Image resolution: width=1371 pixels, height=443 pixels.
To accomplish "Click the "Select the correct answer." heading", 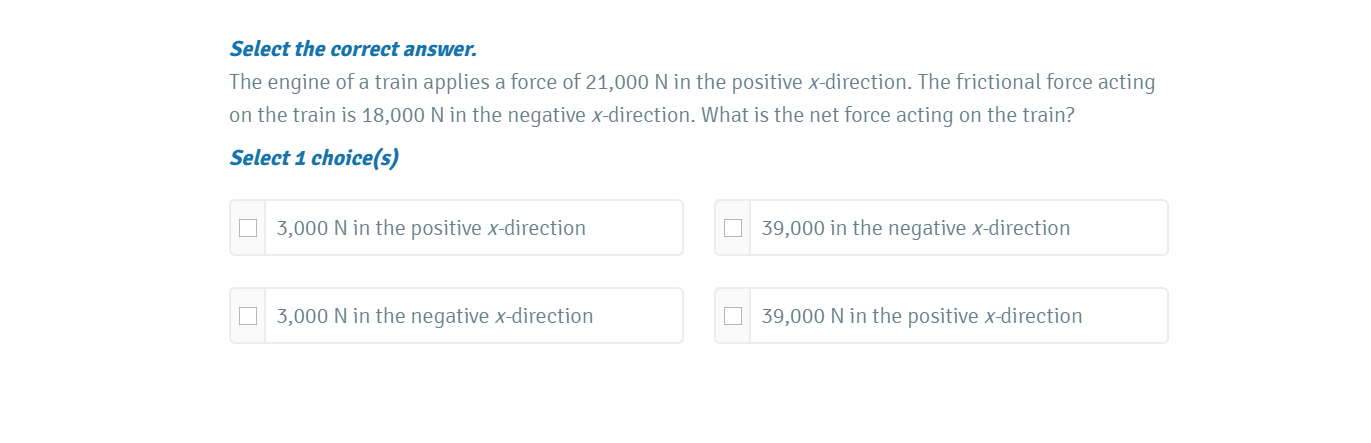I will [x=353, y=49].
